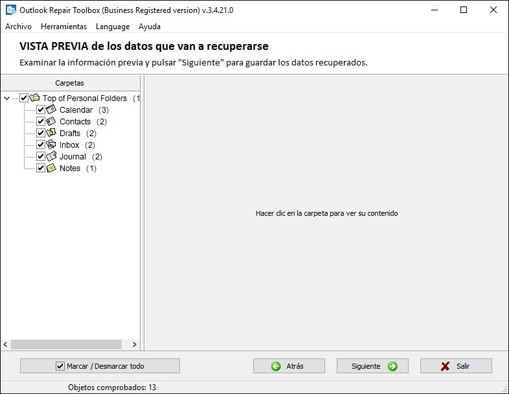Click folder tree scrollbar right arrow
Screen dimensions: 509x394
coord(134,344)
